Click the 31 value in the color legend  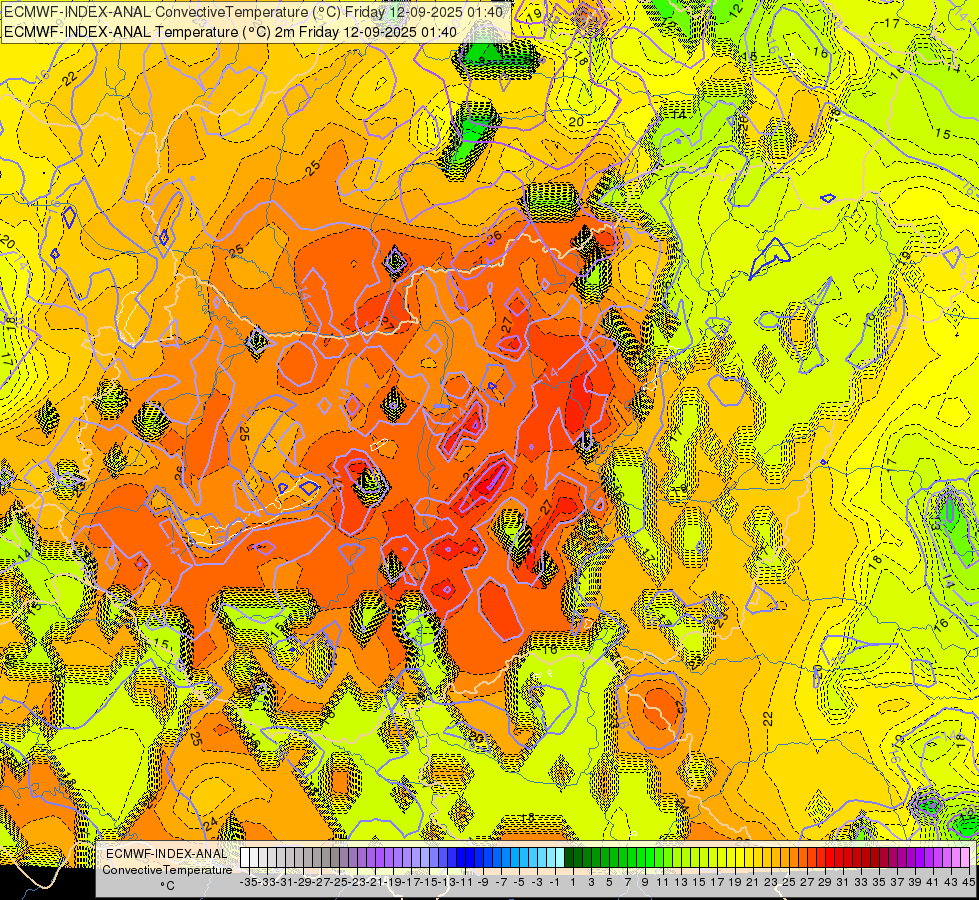pos(843,882)
